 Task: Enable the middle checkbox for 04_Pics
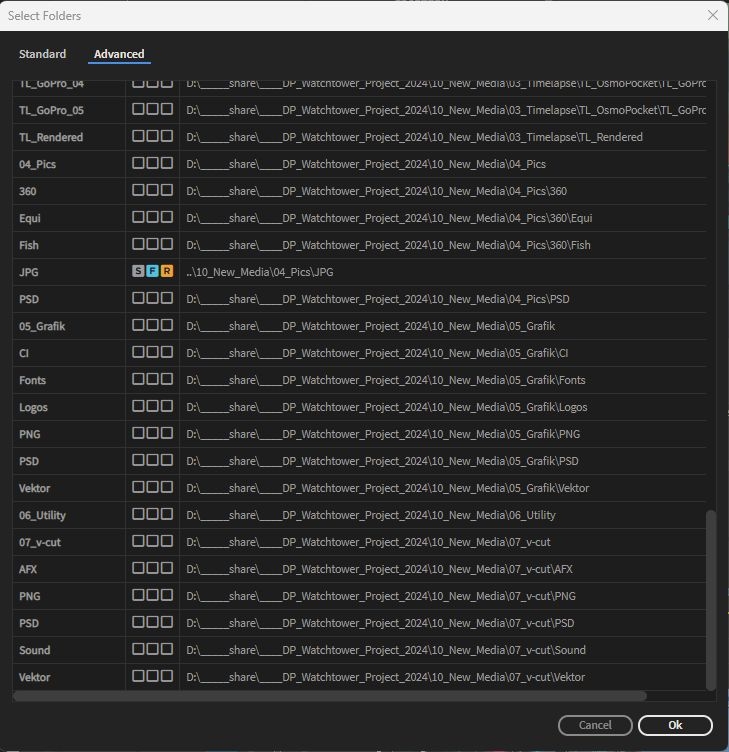153,163
